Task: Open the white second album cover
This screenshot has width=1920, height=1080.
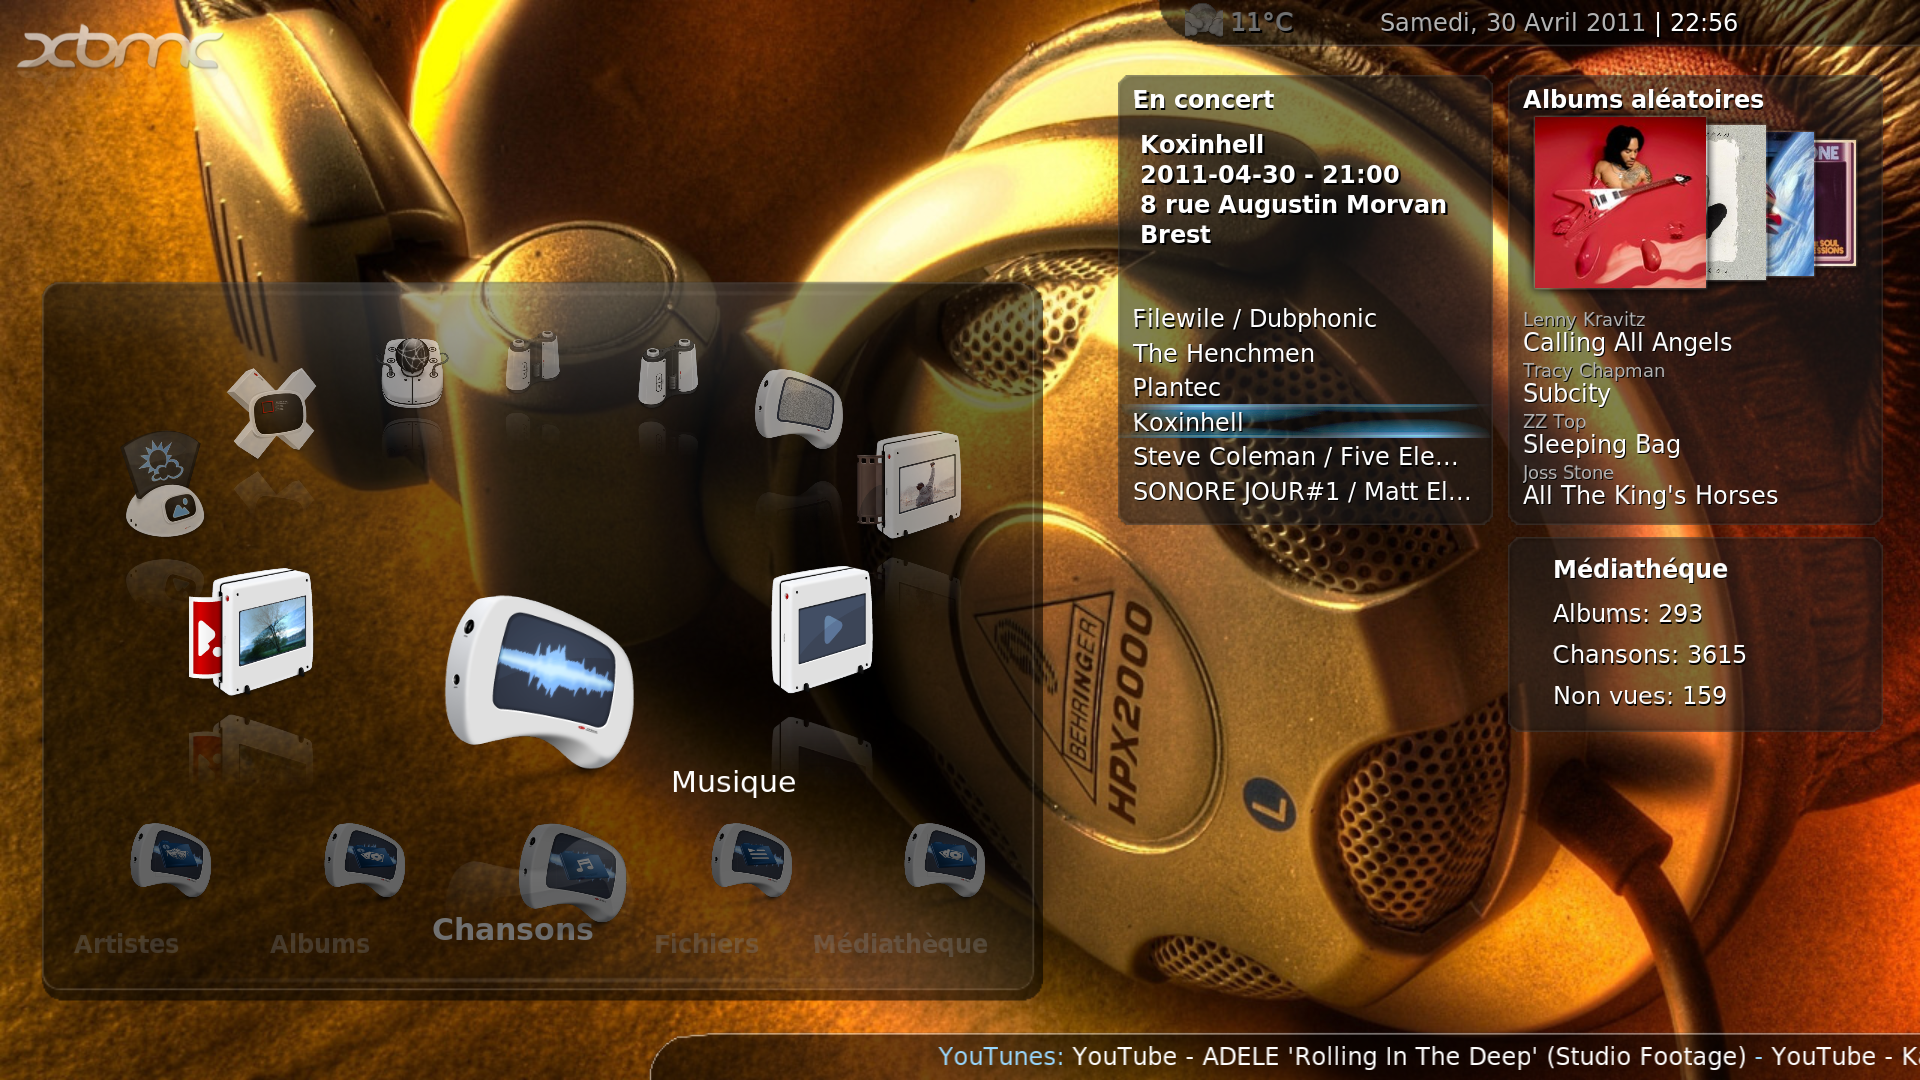Action: click(1737, 203)
